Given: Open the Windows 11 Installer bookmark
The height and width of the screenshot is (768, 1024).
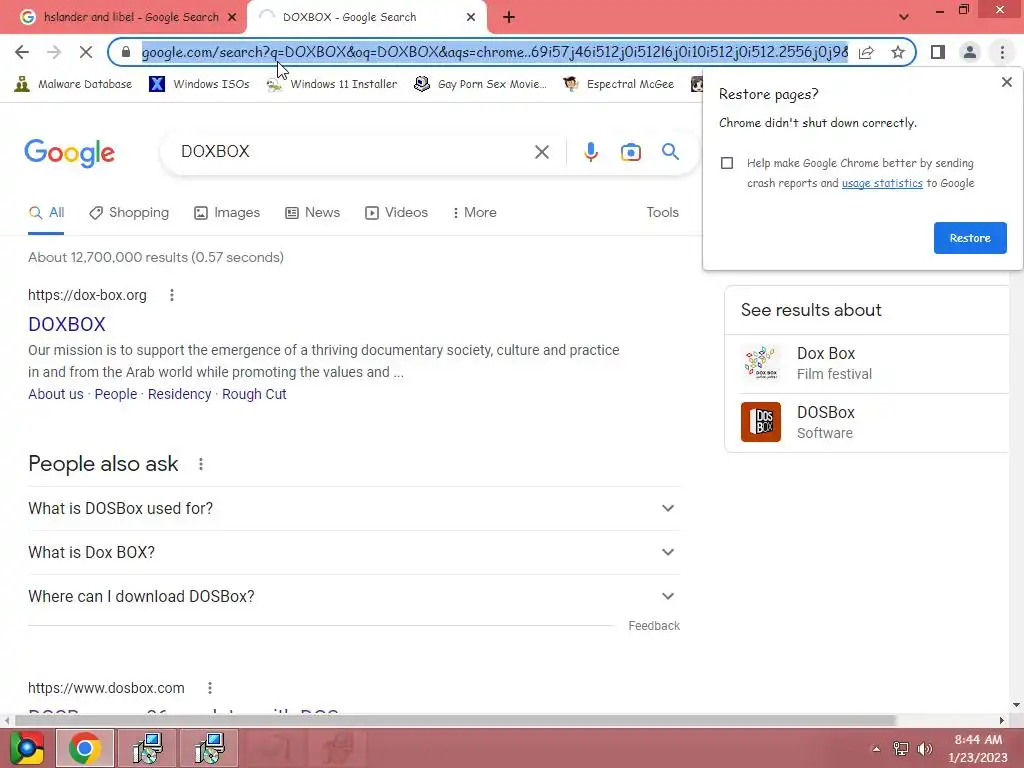Looking at the screenshot, I should (x=332, y=84).
